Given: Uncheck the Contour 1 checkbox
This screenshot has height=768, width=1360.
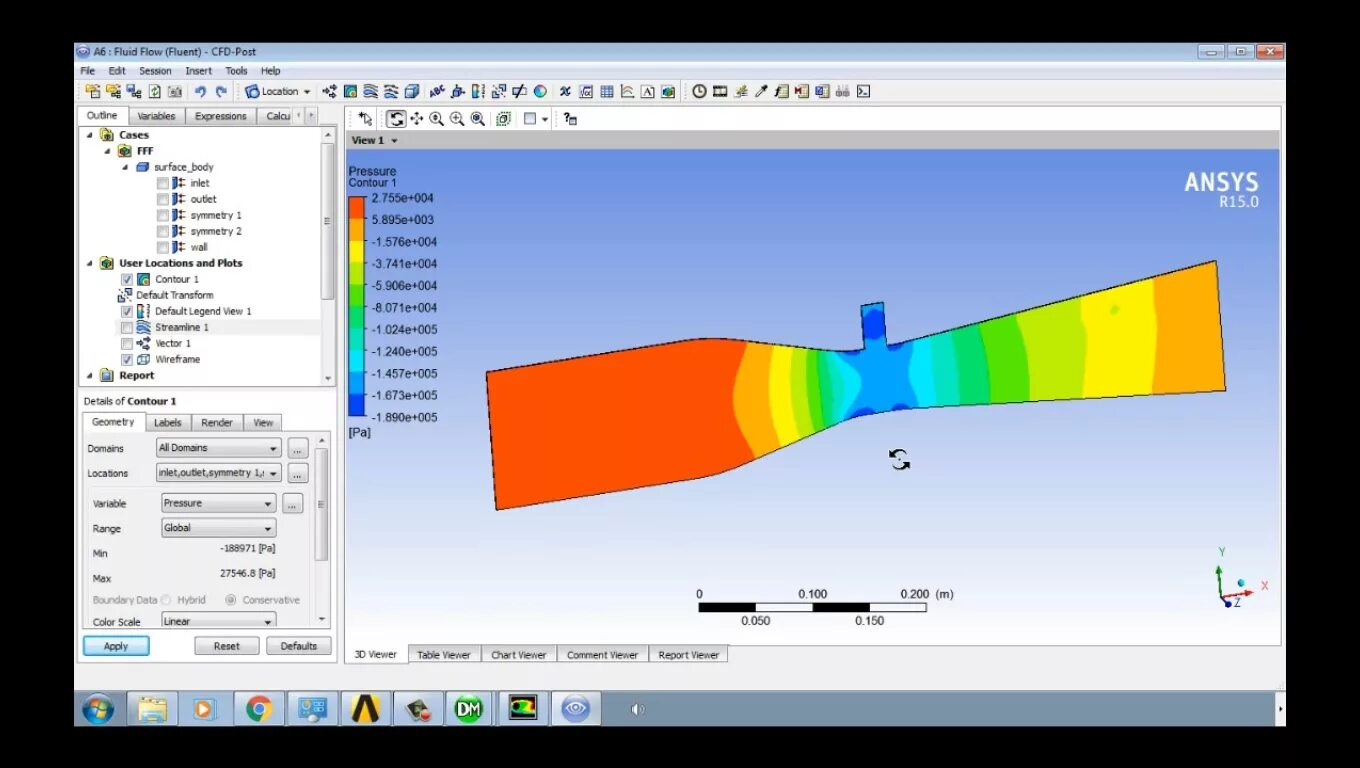Looking at the screenshot, I should [127, 279].
